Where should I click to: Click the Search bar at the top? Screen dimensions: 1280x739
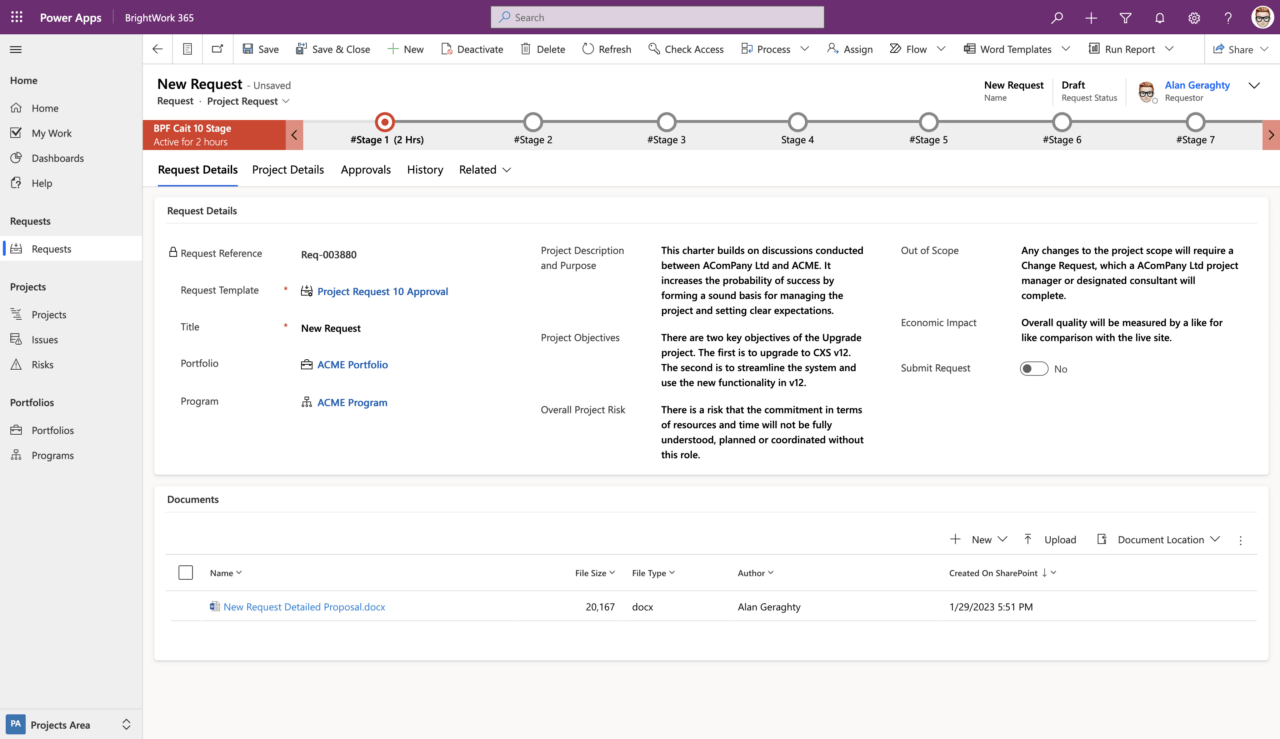tap(656, 17)
